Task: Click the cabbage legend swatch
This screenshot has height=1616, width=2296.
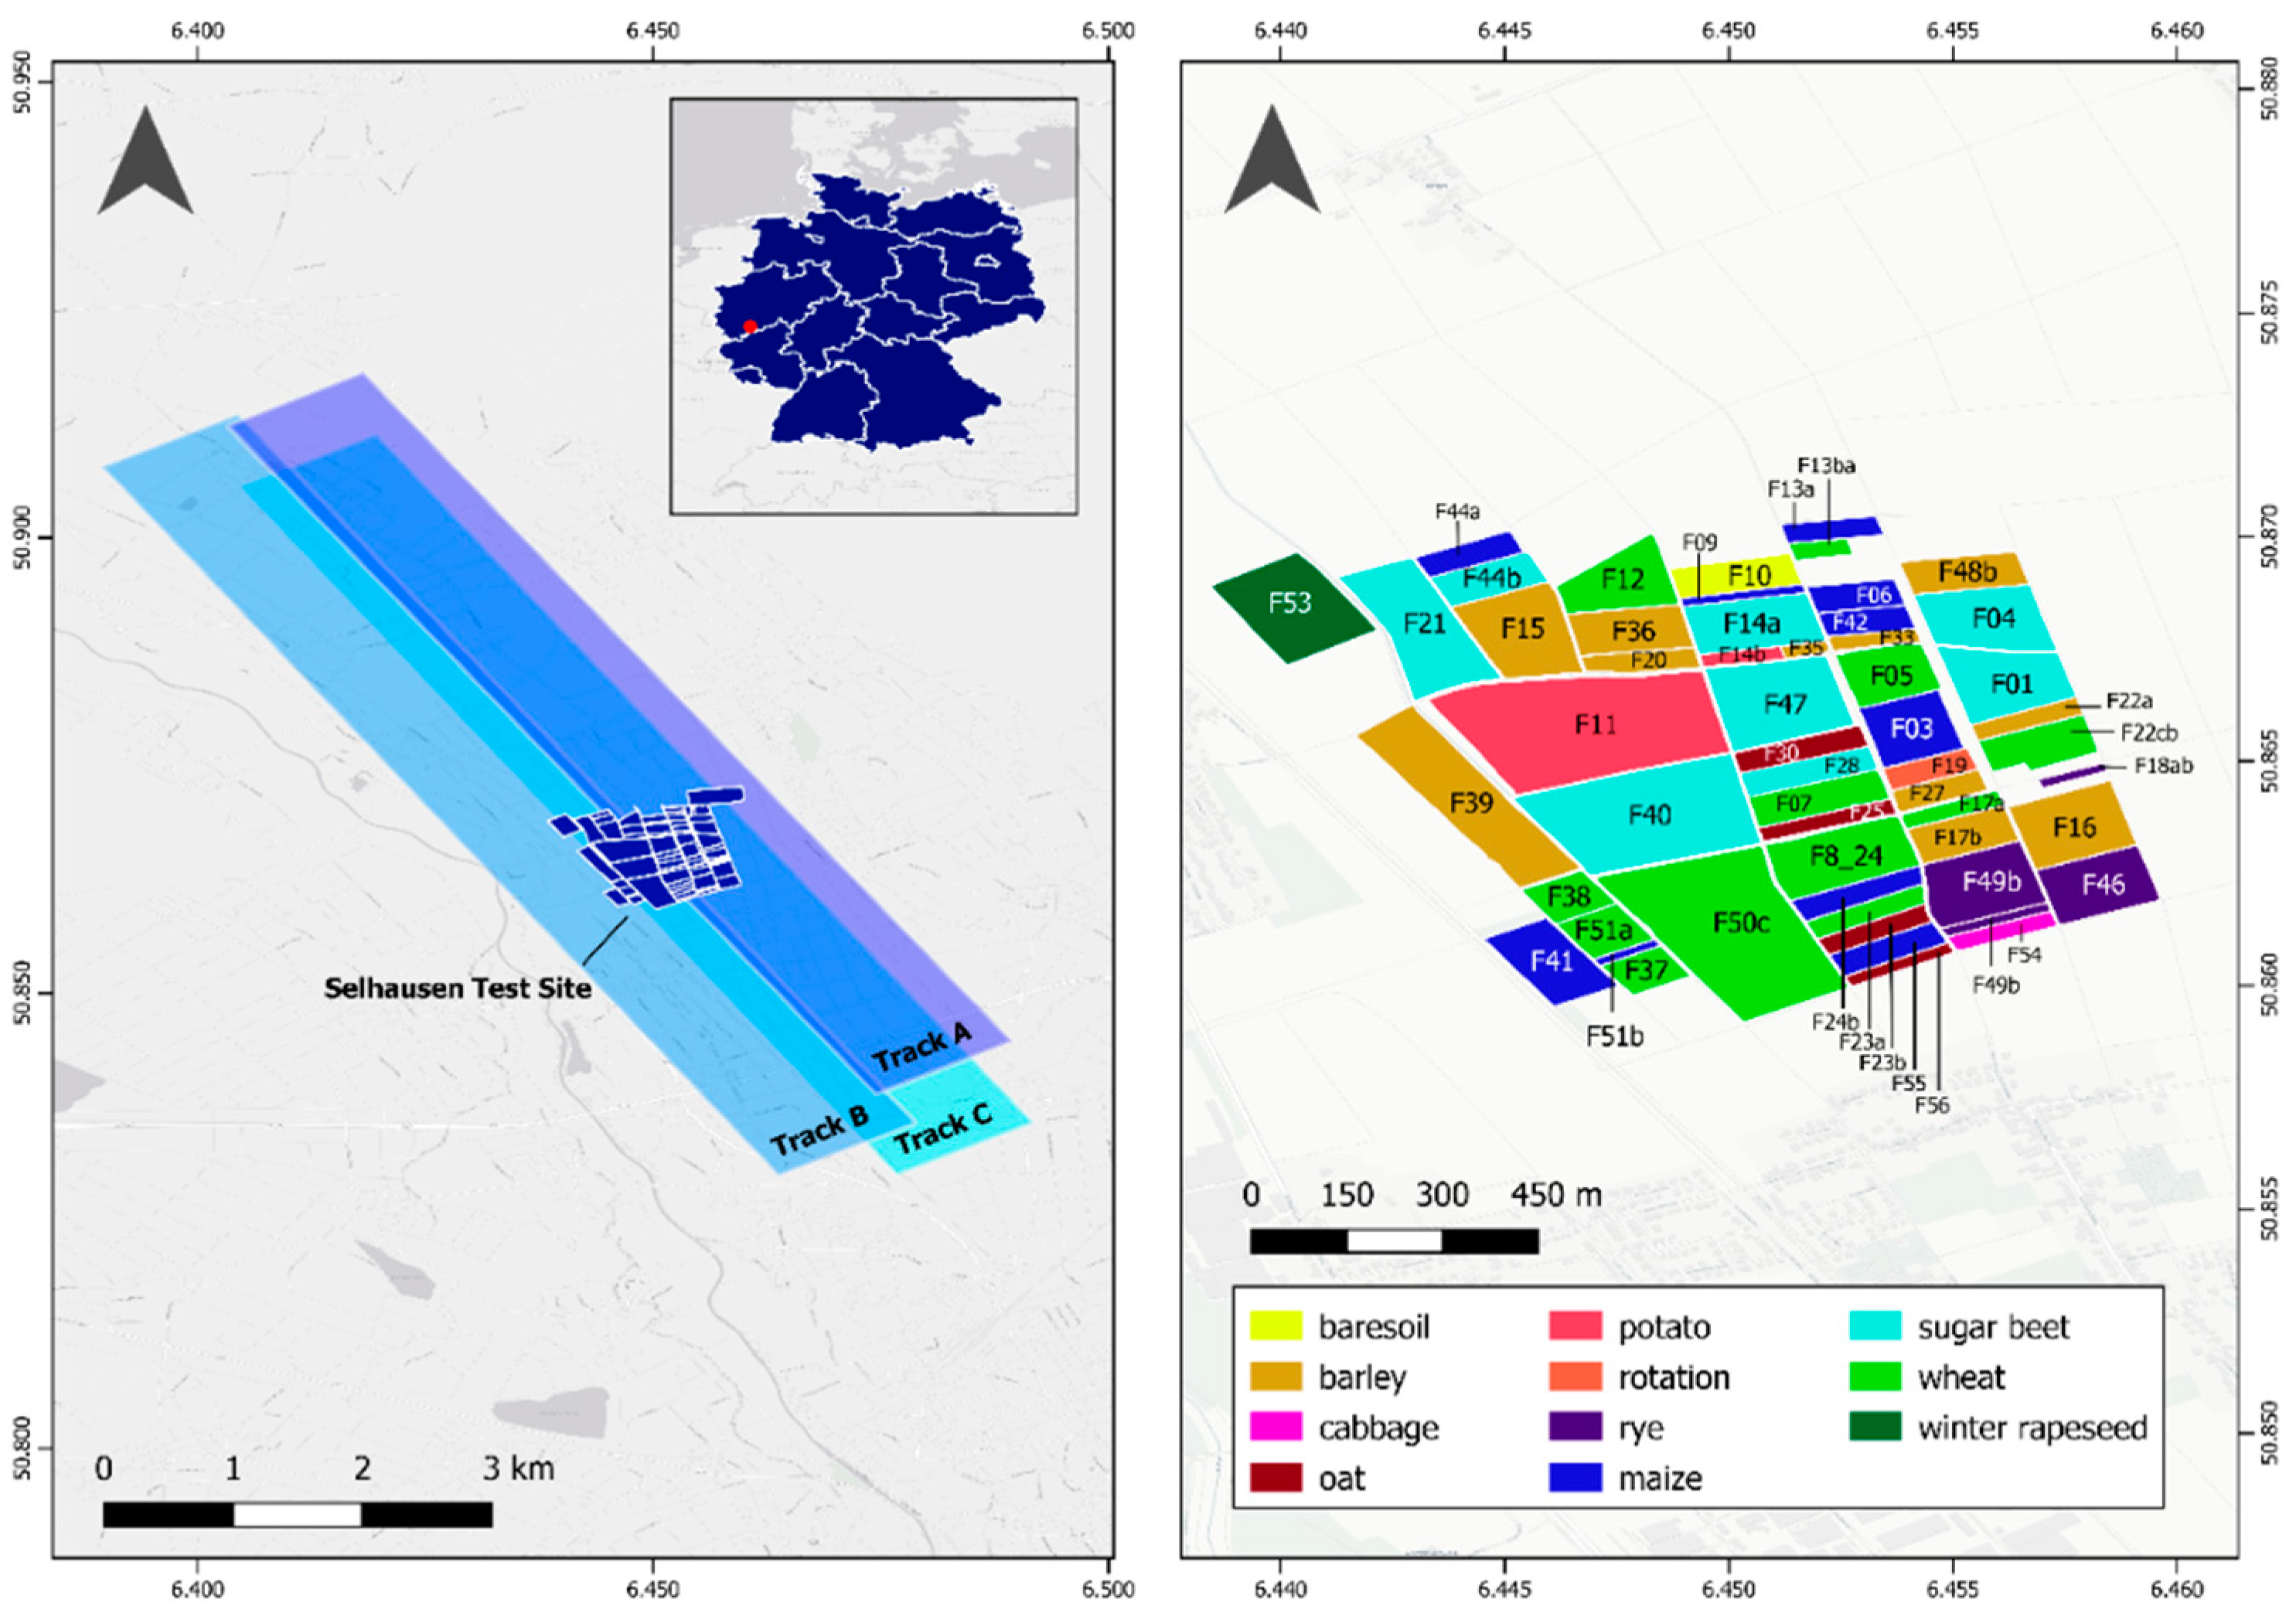Action: tap(1276, 1427)
